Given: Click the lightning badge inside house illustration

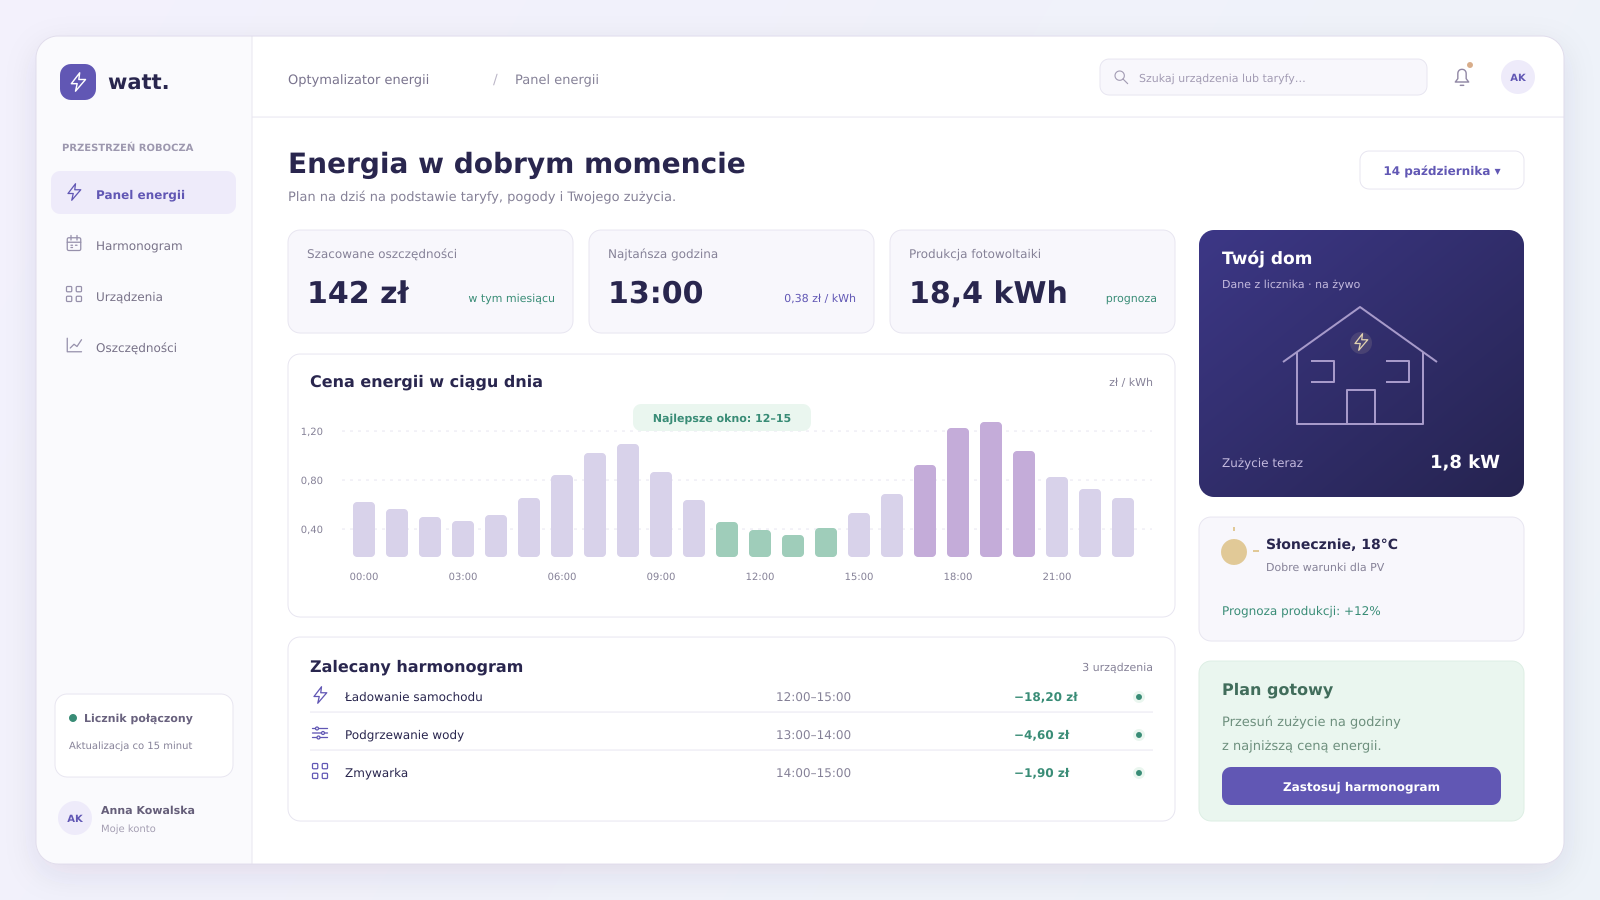Looking at the screenshot, I should click(x=1361, y=343).
